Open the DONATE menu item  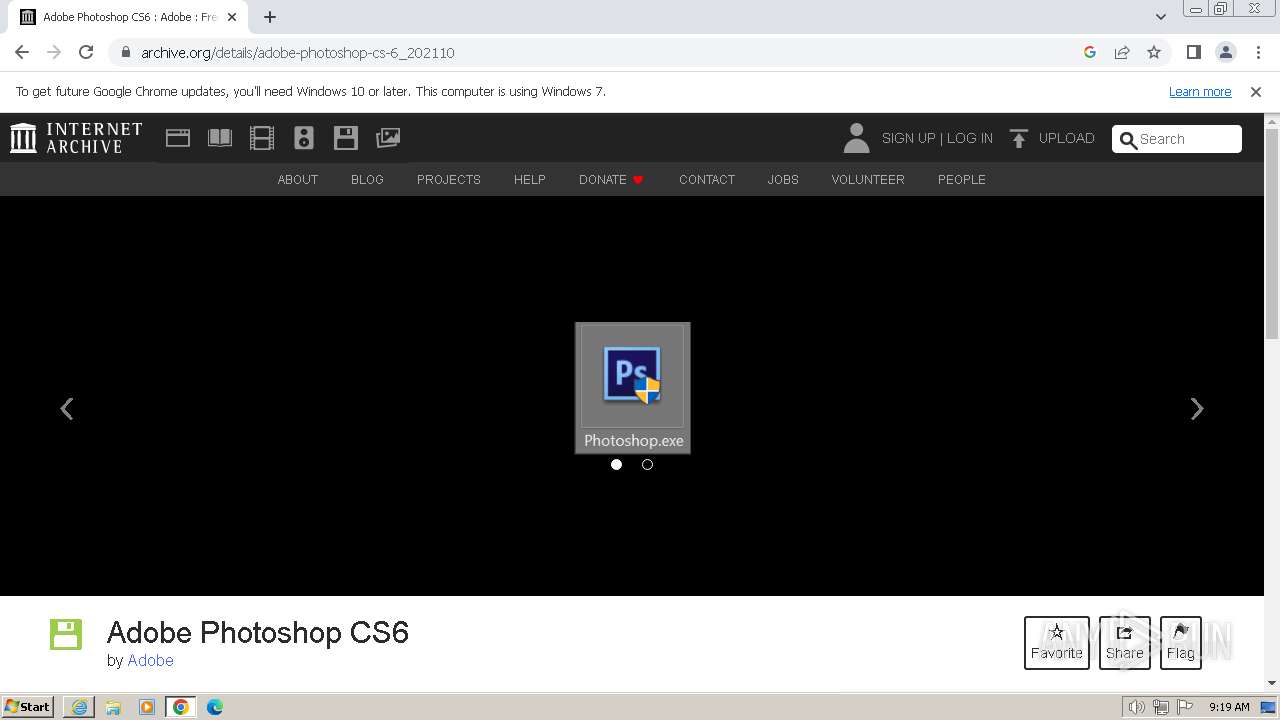coord(611,179)
